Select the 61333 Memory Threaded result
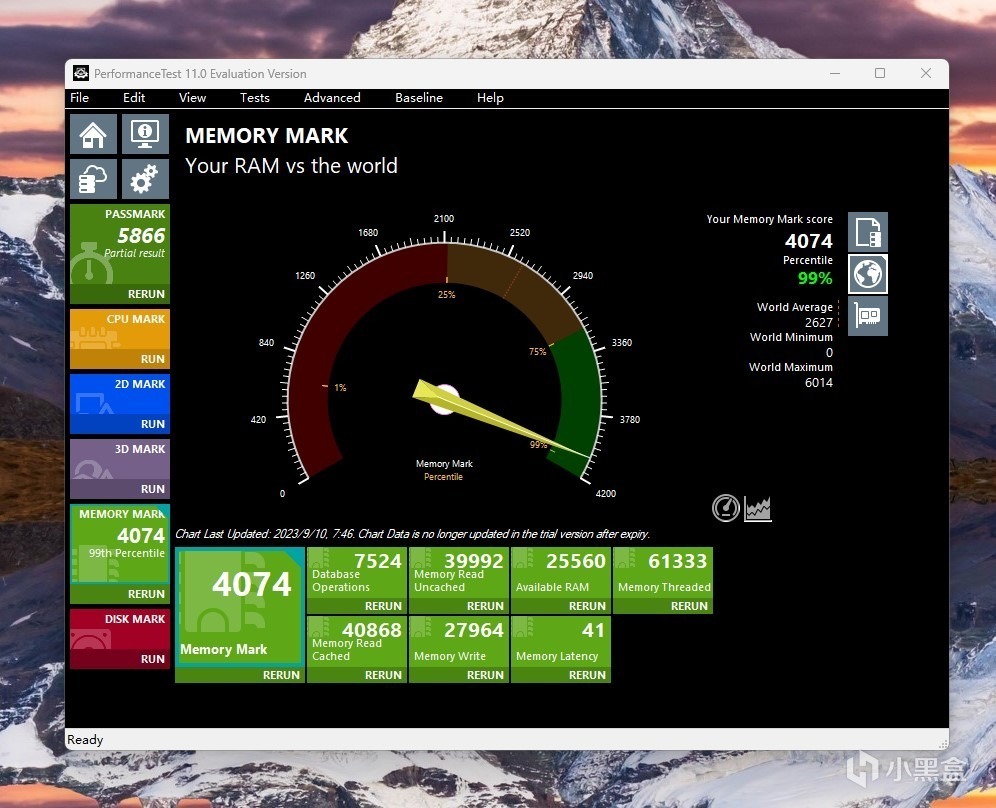Image resolution: width=996 pixels, height=808 pixels. tap(663, 573)
